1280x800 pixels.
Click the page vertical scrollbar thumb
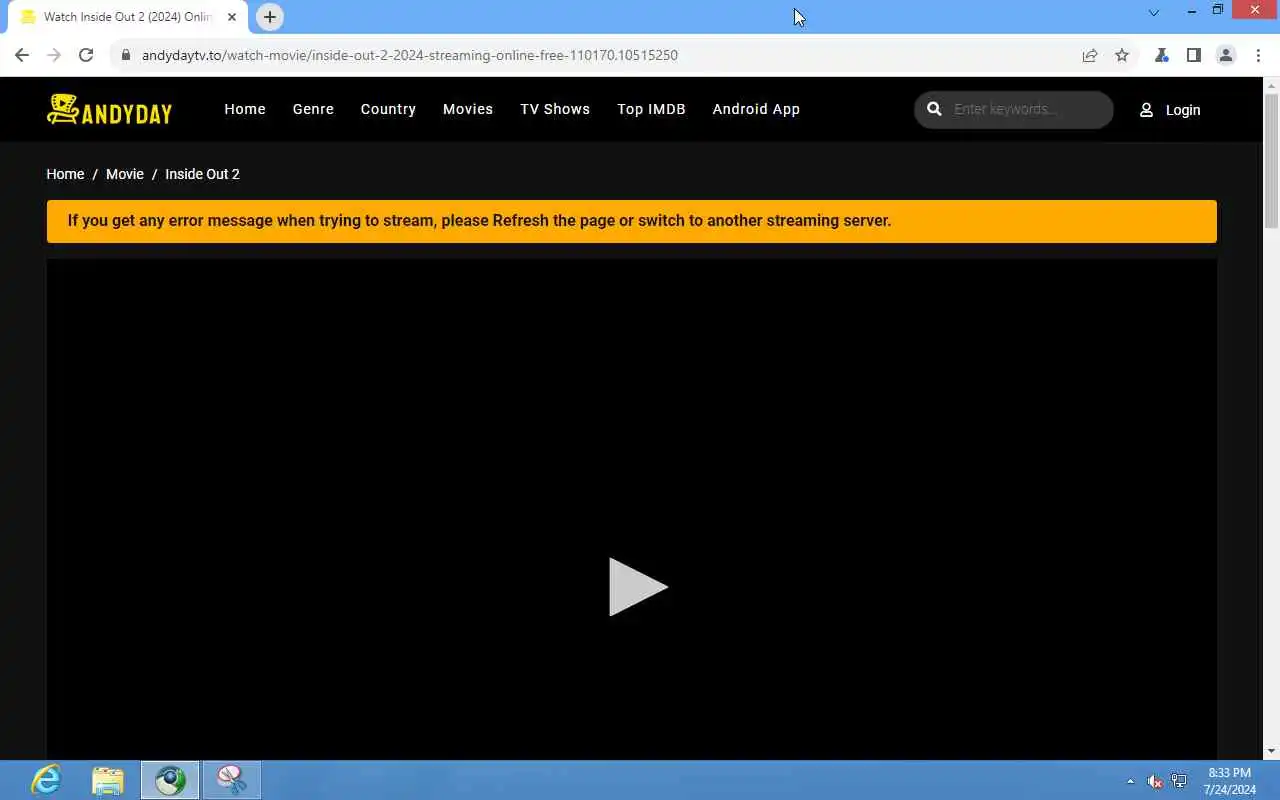1271,160
